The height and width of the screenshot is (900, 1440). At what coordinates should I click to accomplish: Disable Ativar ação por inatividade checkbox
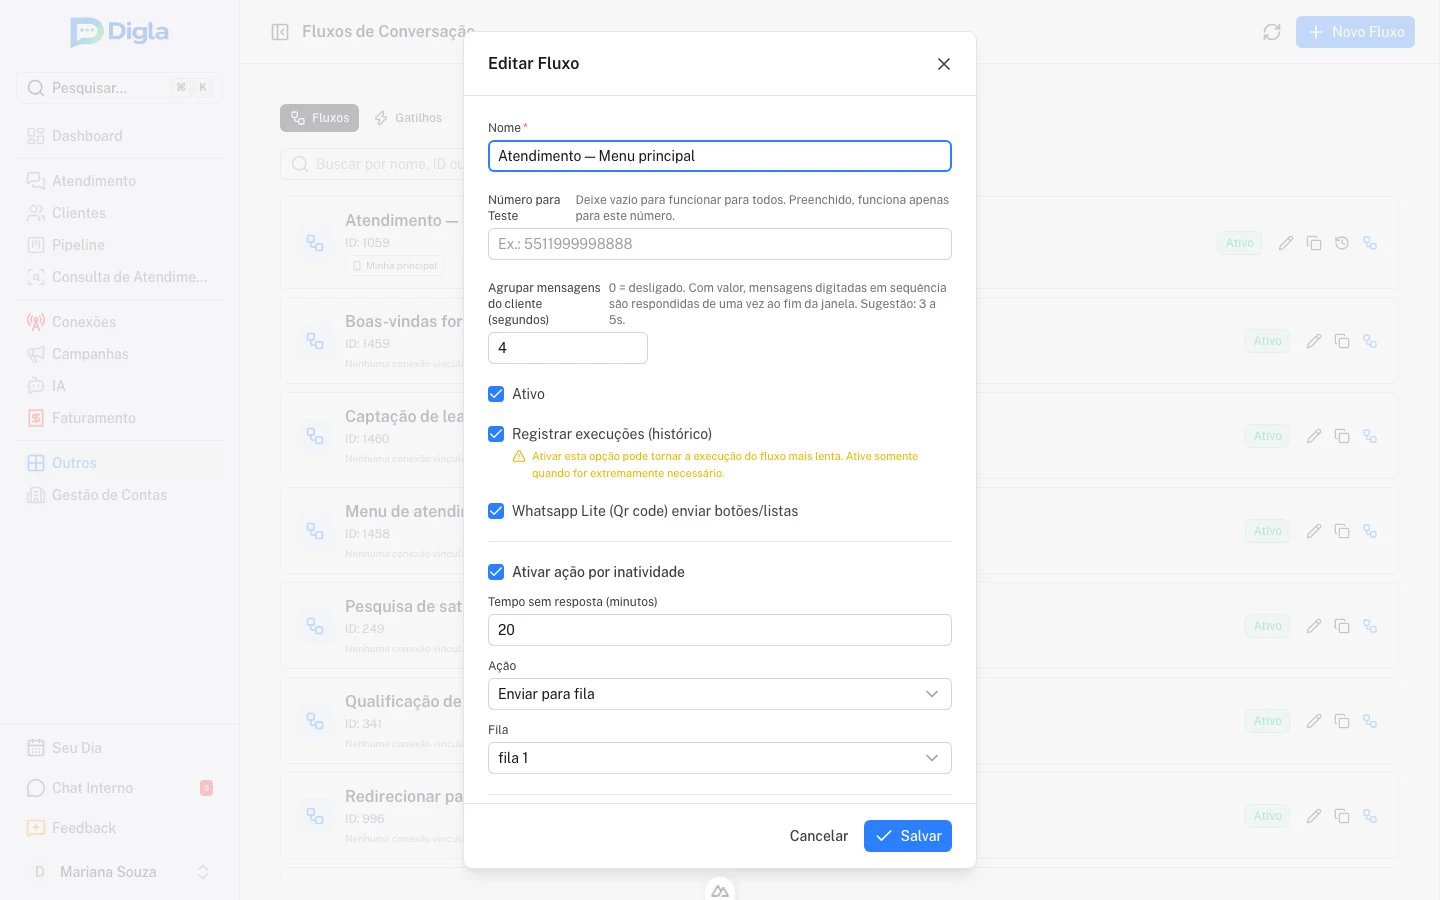pos(496,572)
